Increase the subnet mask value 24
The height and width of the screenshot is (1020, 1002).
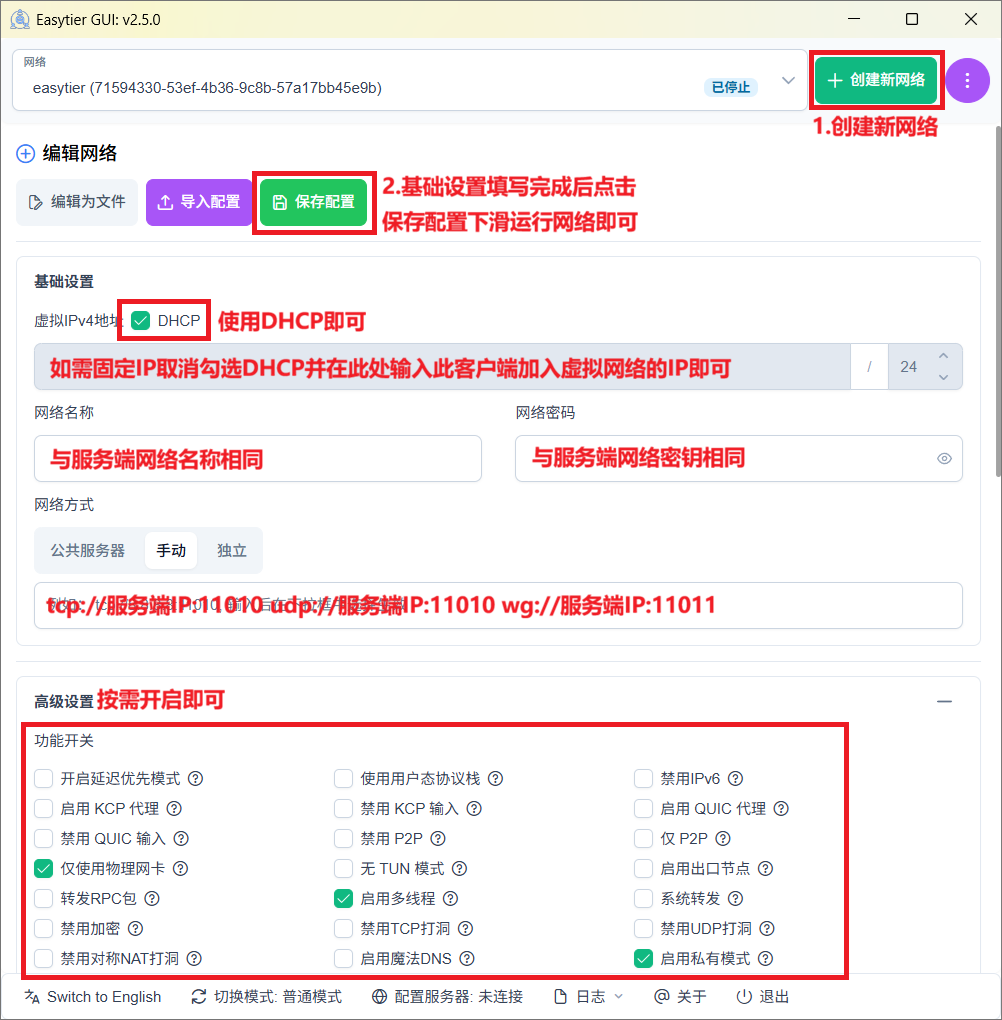tap(943, 356)
